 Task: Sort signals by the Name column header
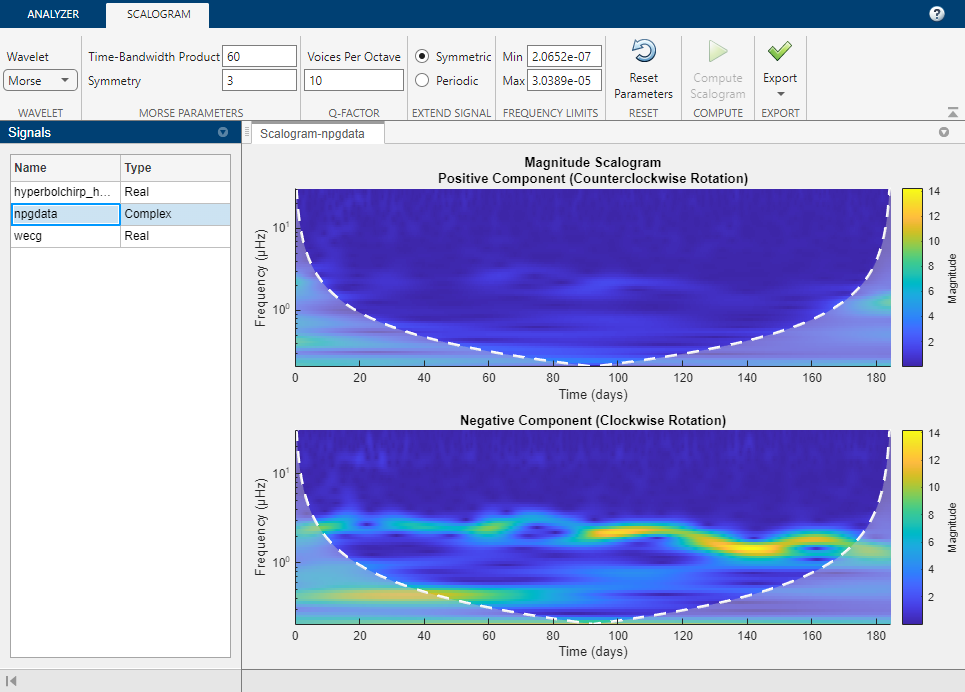pyautogui.click(x=65, y=168)
